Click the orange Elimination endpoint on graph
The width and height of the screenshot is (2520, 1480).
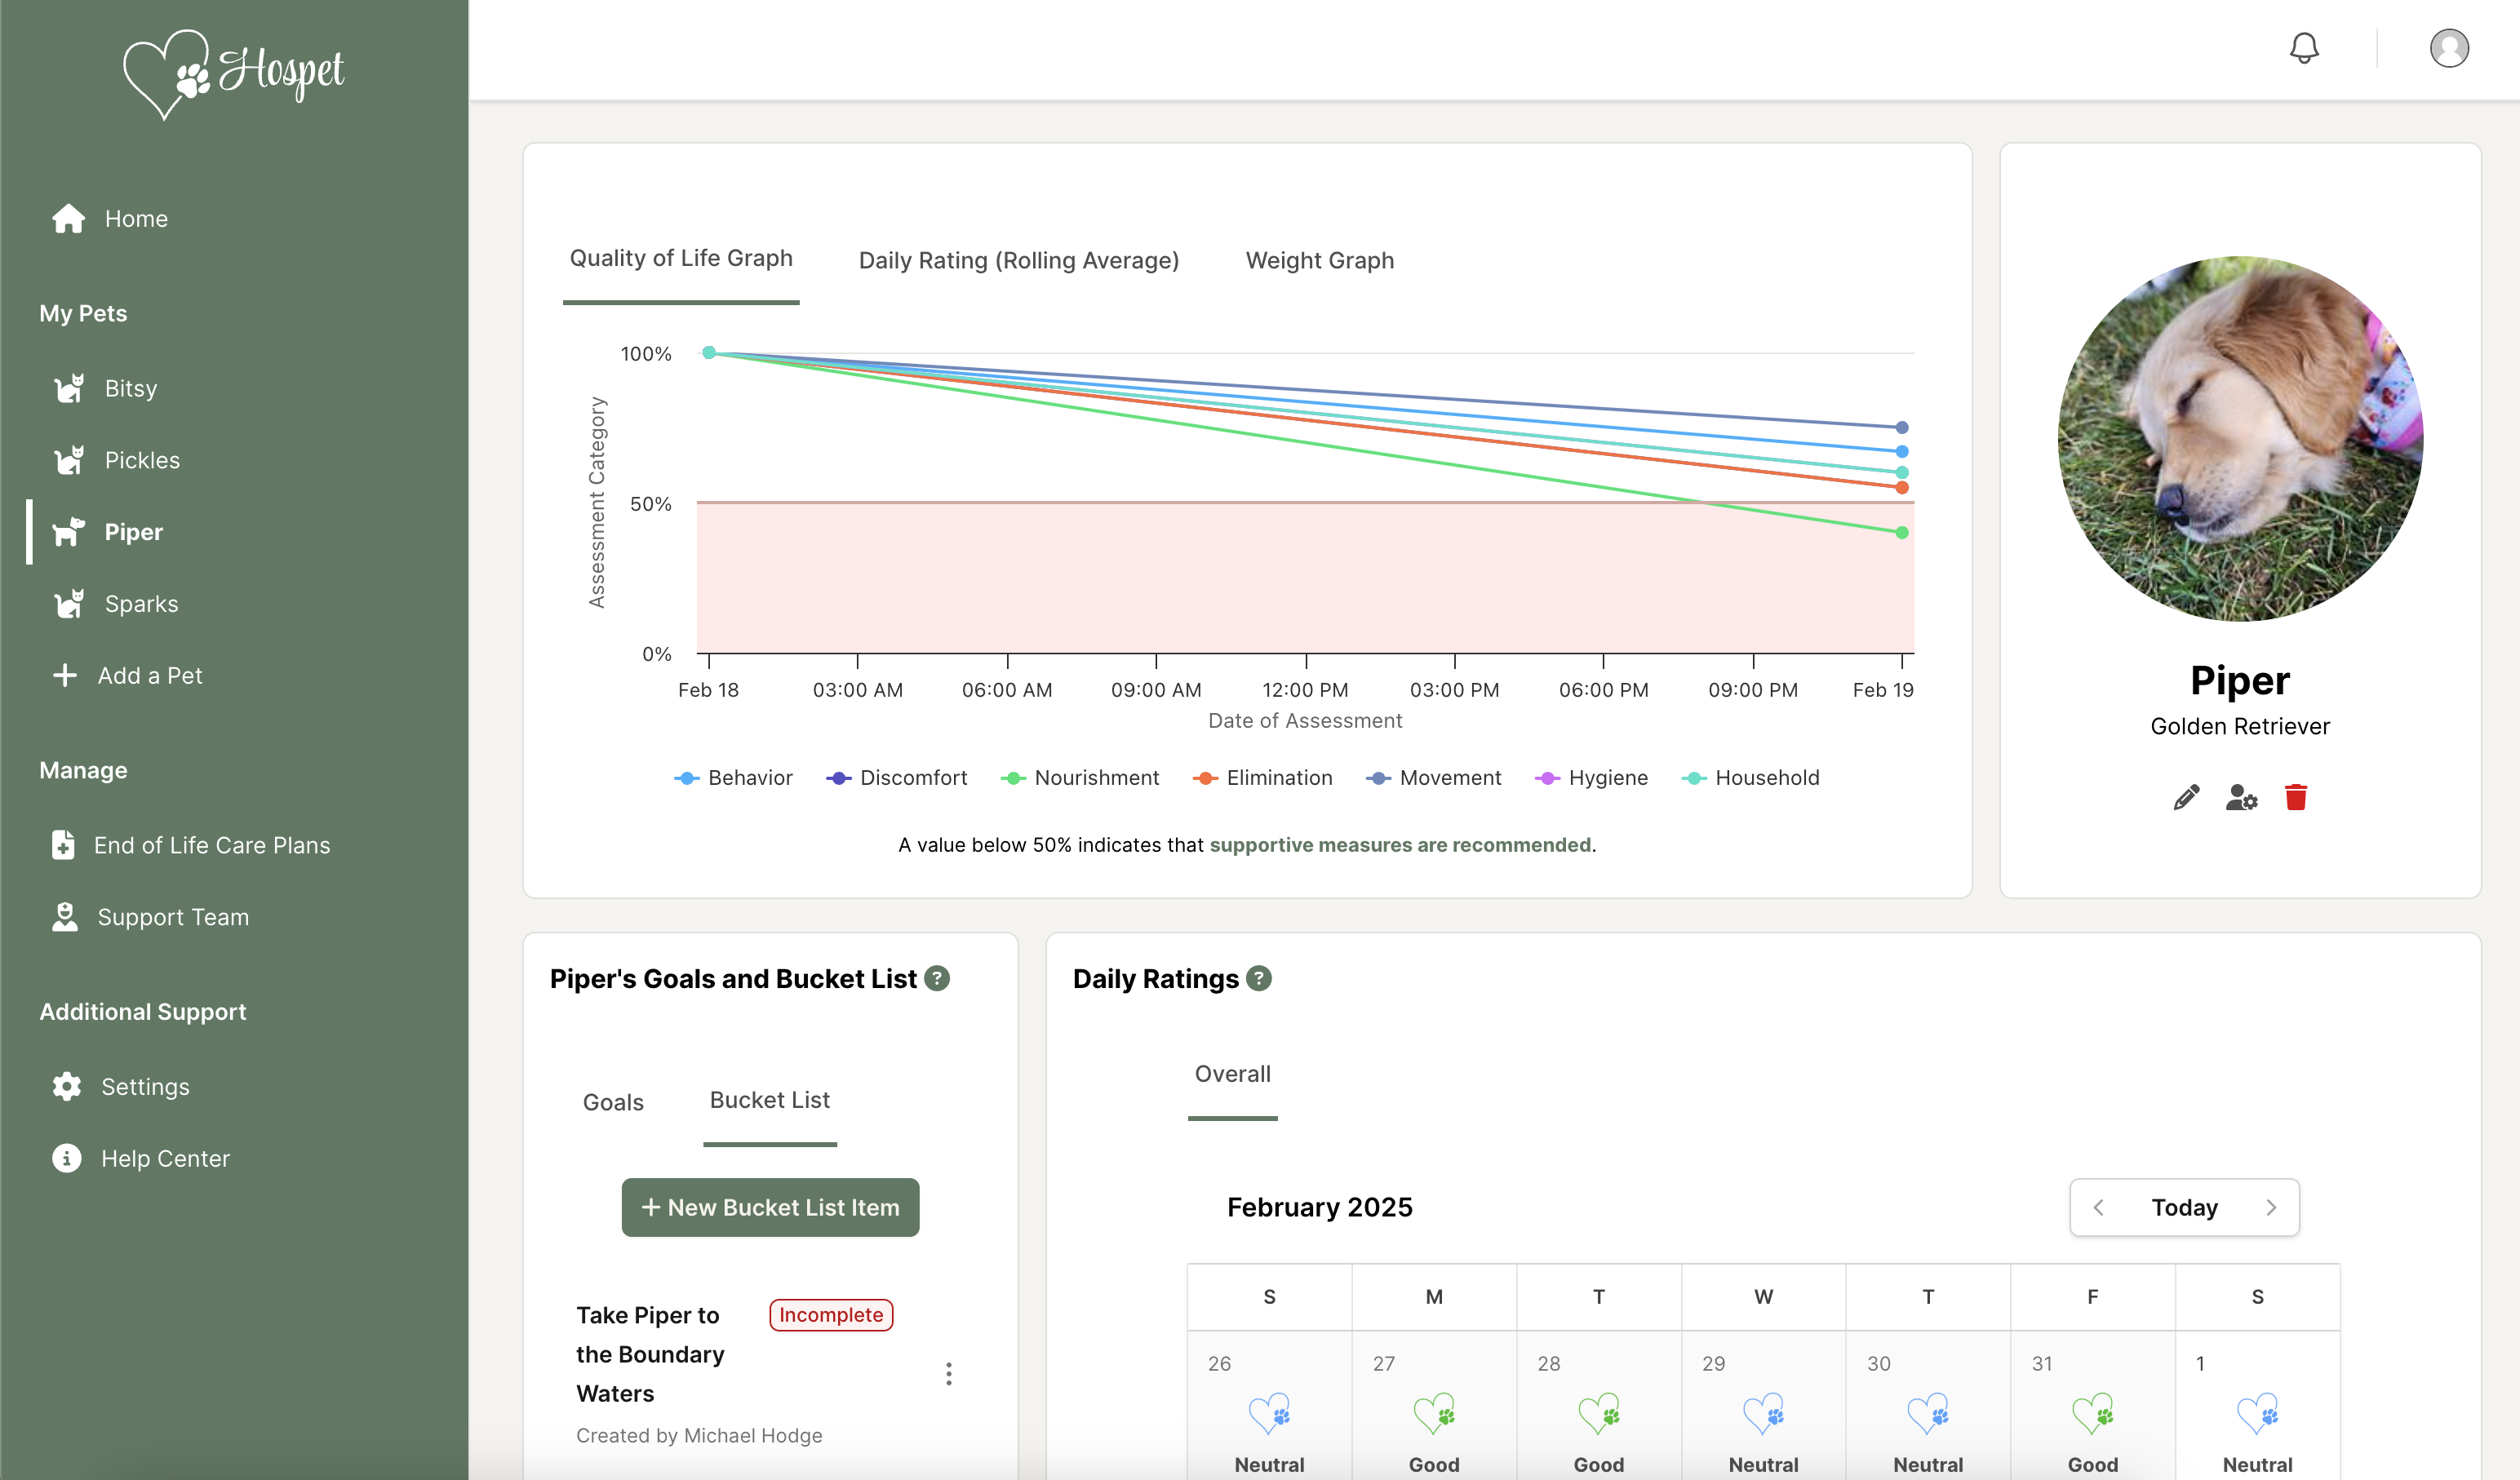tap(1902, 488)
